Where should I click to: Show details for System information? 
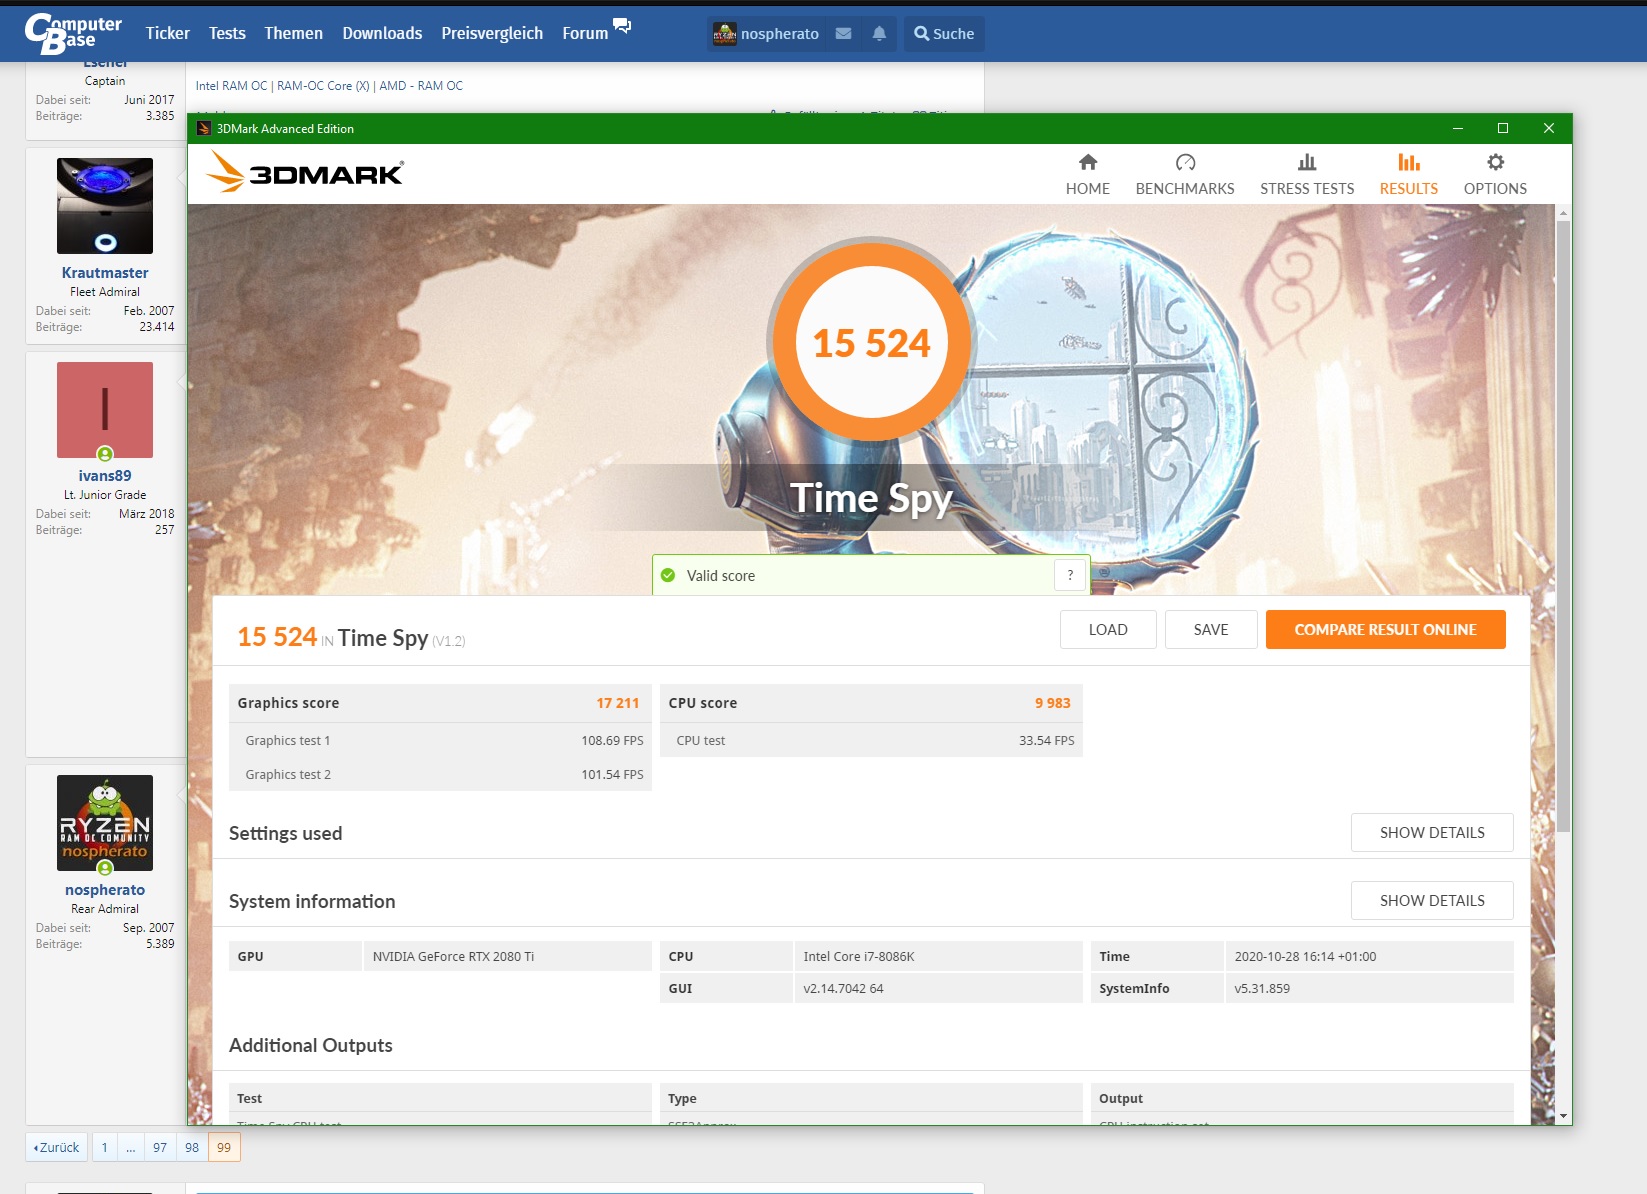[x=1432, y=901]
